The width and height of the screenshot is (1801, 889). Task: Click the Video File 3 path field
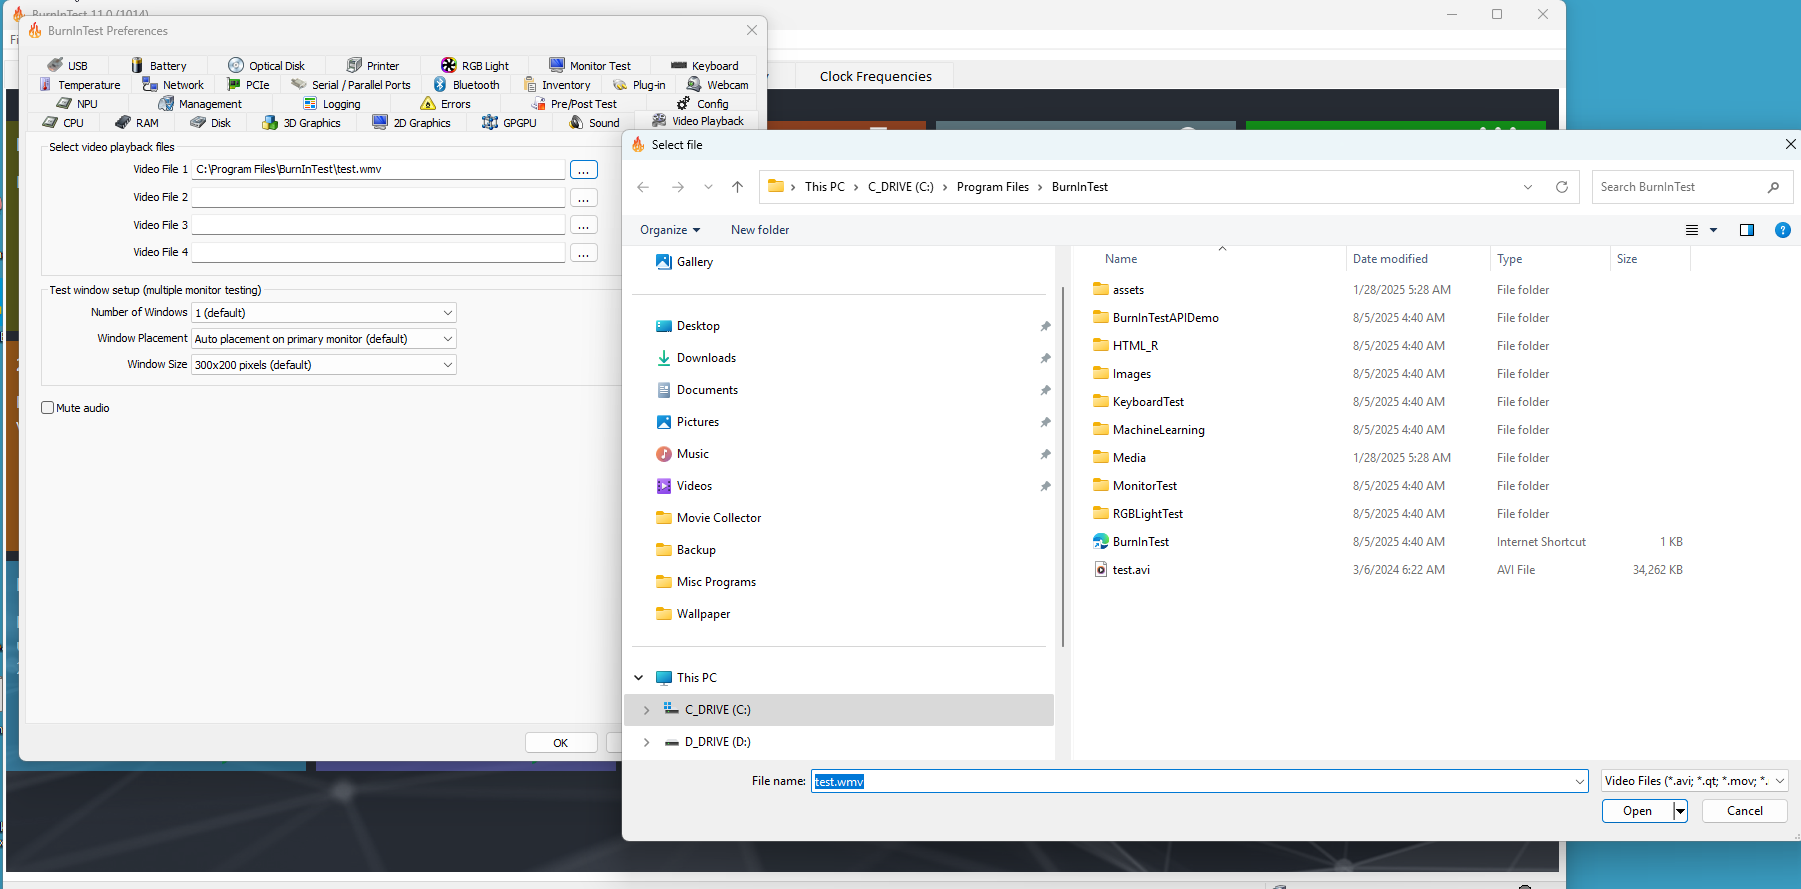coord(379,225)
